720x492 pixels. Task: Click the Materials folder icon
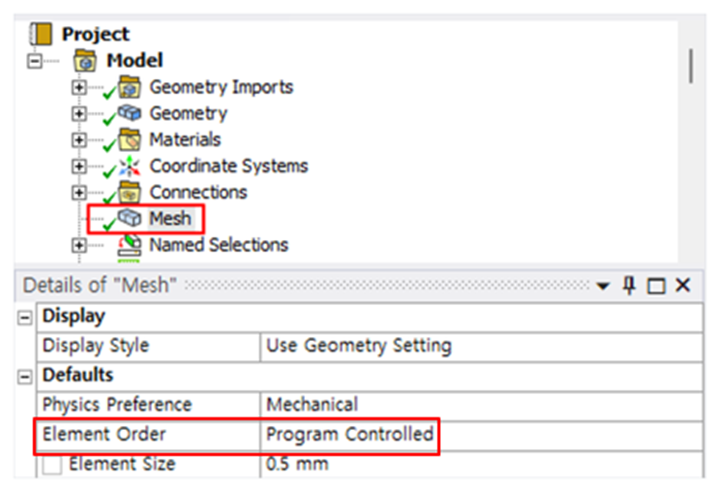click(x=129, y=139)
